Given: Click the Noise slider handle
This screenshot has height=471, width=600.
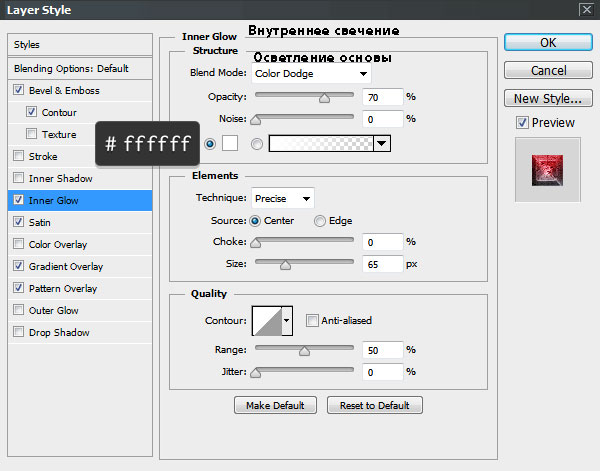Looking at the screenshot, I should [255, 120].
